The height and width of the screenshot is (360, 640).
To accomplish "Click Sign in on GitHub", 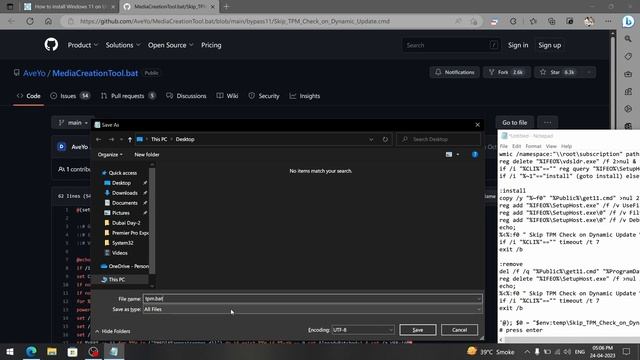I will pyautogui.click(x=518, y=45).
